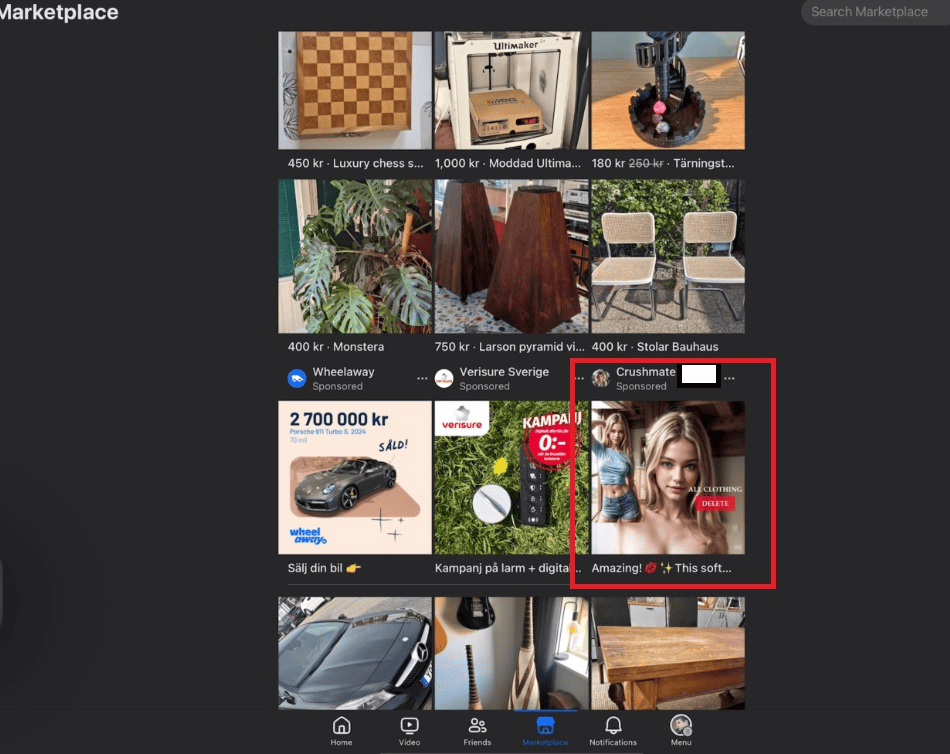This screenshot has height=754, width=950.
Task: Click the '400 kr · Stolar Bauhaus' title
Action: click(x=655, y=347)
